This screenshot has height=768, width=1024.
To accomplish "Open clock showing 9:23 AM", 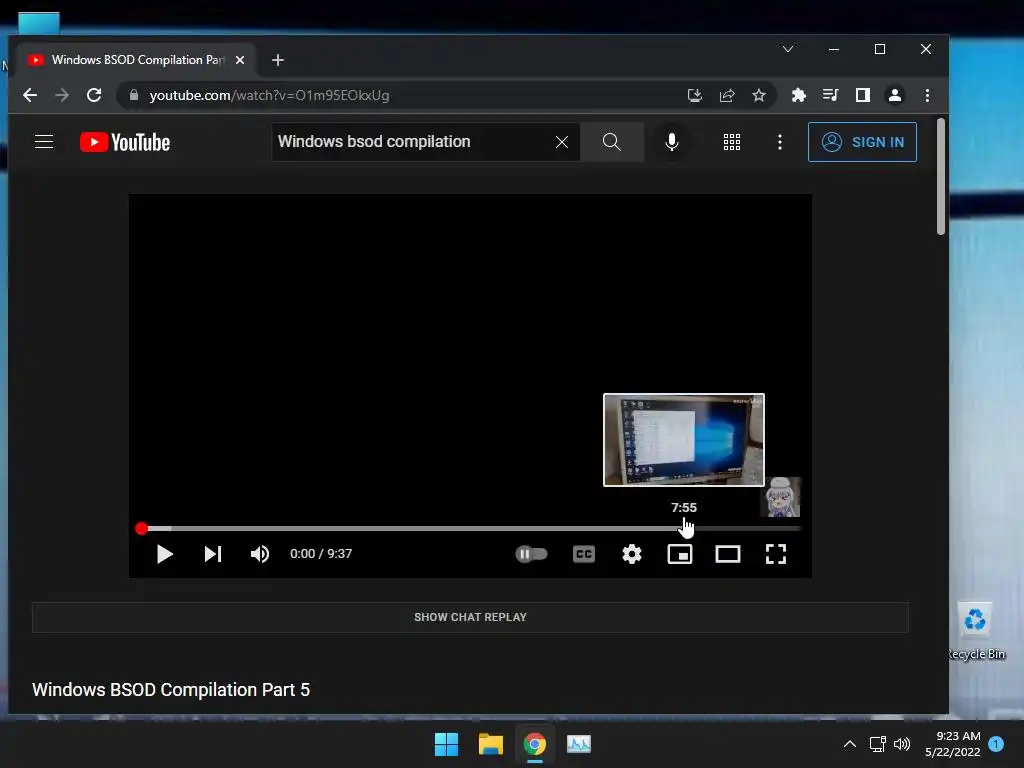I will click(953, 744).
